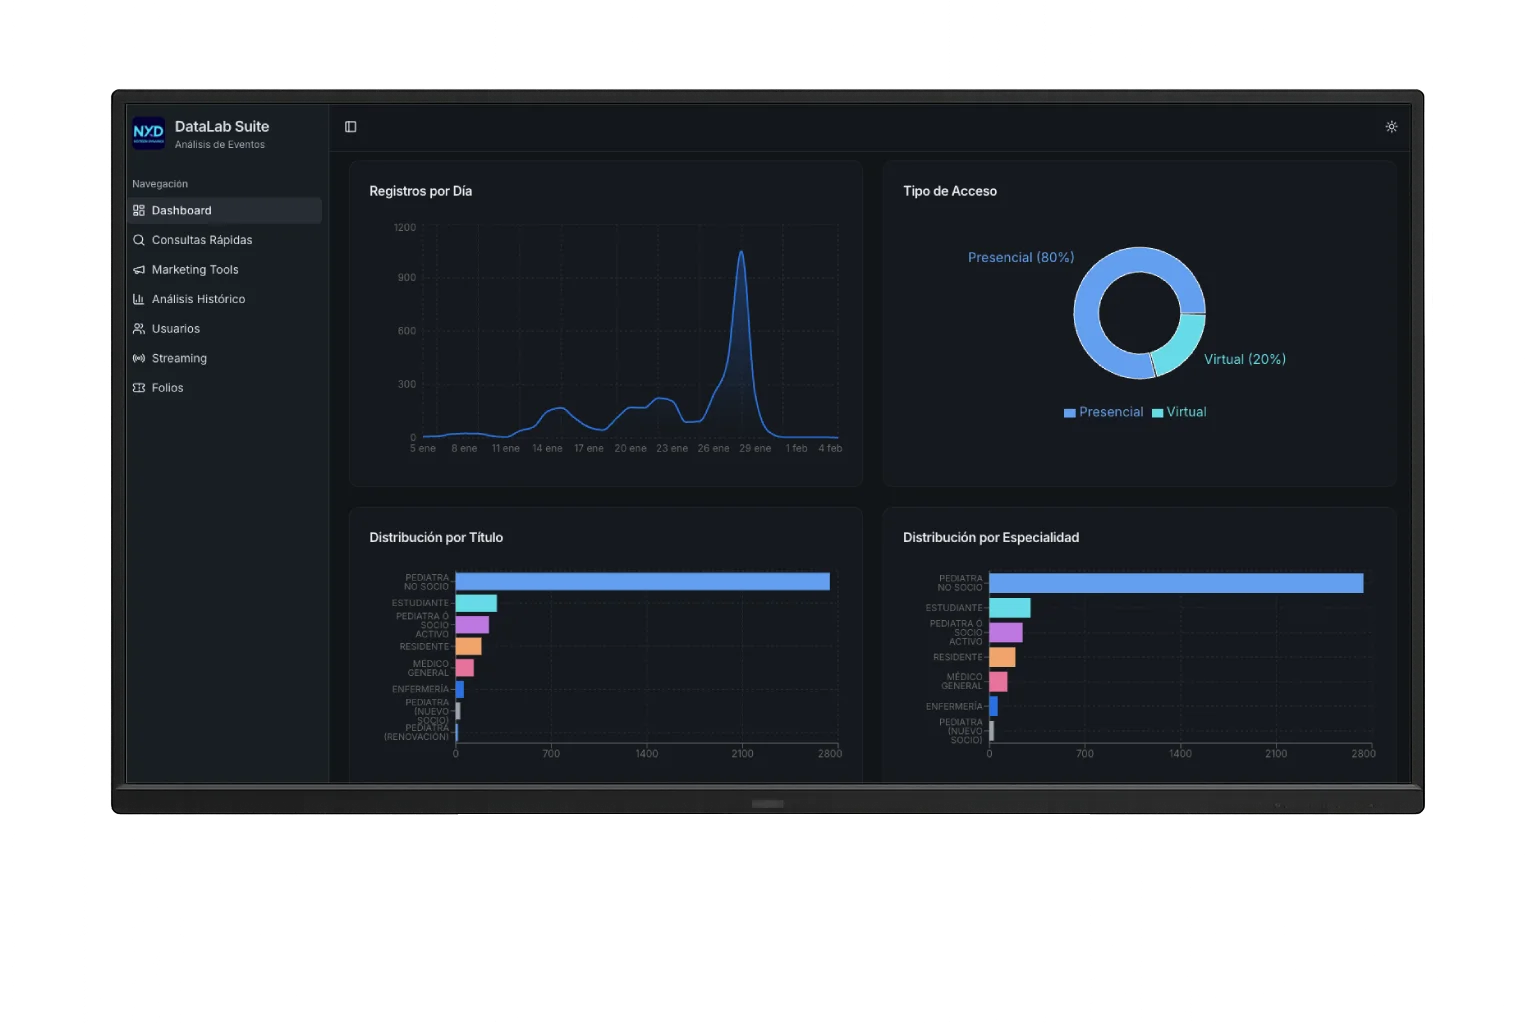This screenshot has width=1536, height=1024.
Task: Click the MÉDICO GENERAL bar in Distribución por Título
Action: (465, 668)
